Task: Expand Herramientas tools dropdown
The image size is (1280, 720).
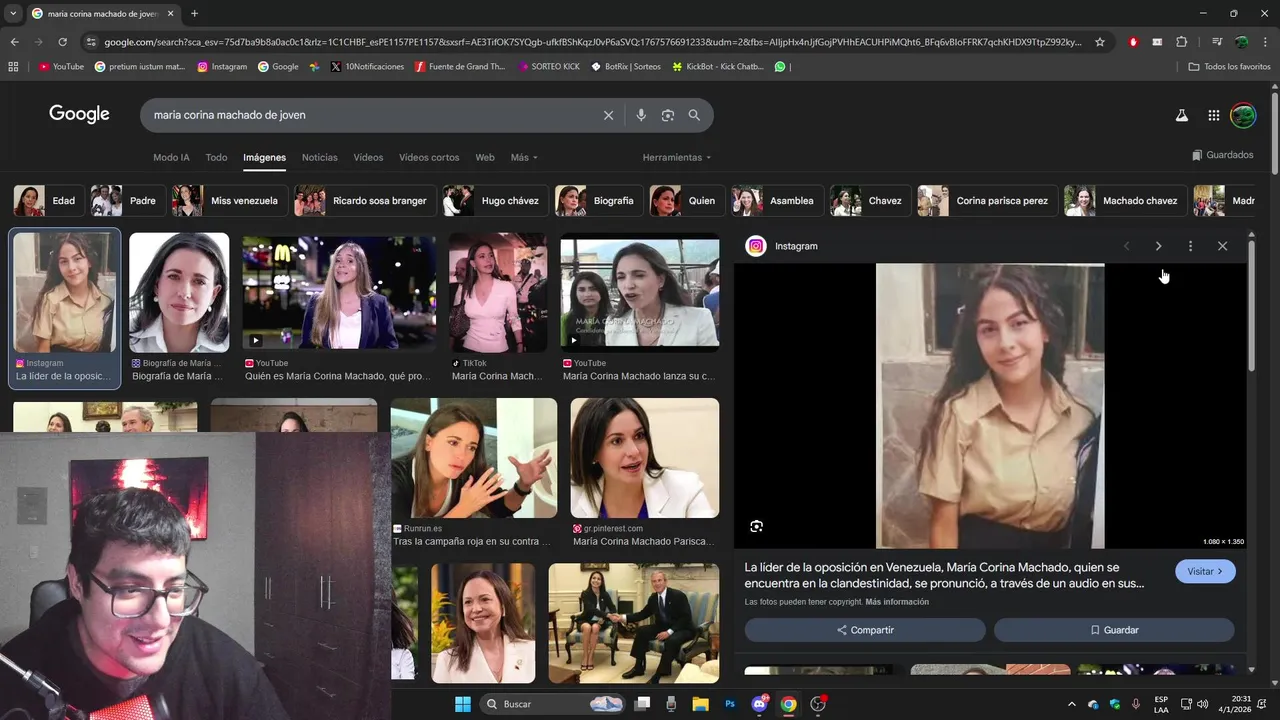Action: click(677, 158)
